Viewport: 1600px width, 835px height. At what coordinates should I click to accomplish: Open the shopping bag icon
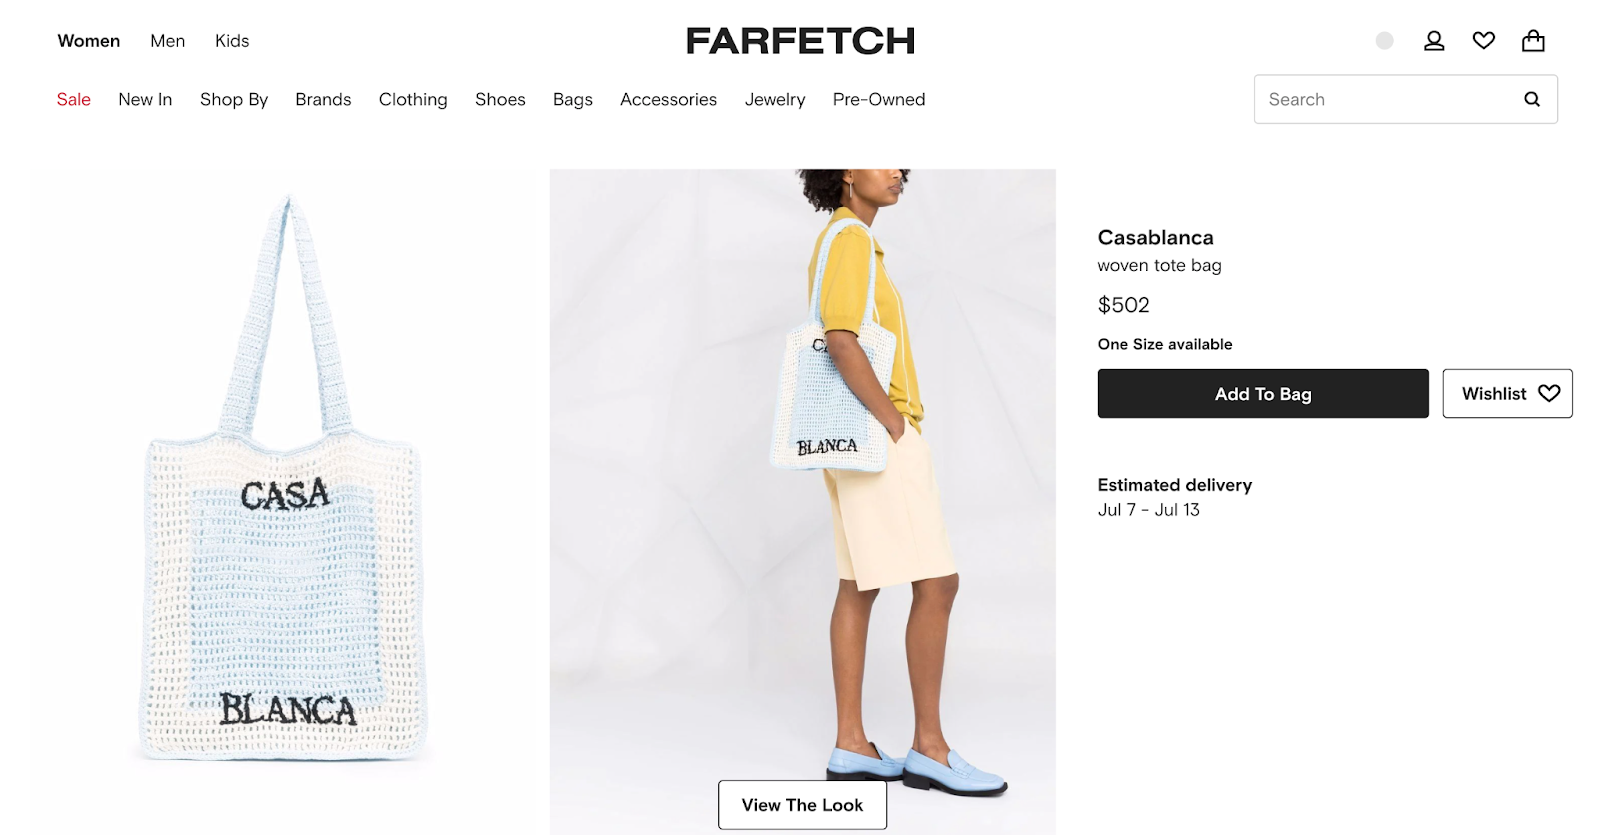pyautogui.click(x=1533, y=41)
